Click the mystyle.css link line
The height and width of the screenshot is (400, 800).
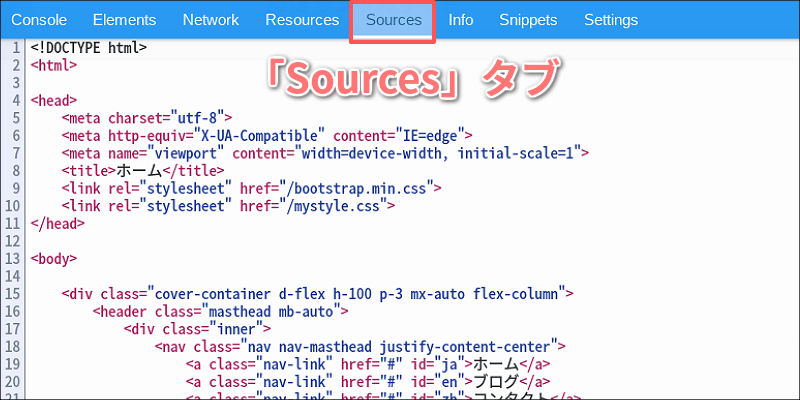tap(229, 206)
